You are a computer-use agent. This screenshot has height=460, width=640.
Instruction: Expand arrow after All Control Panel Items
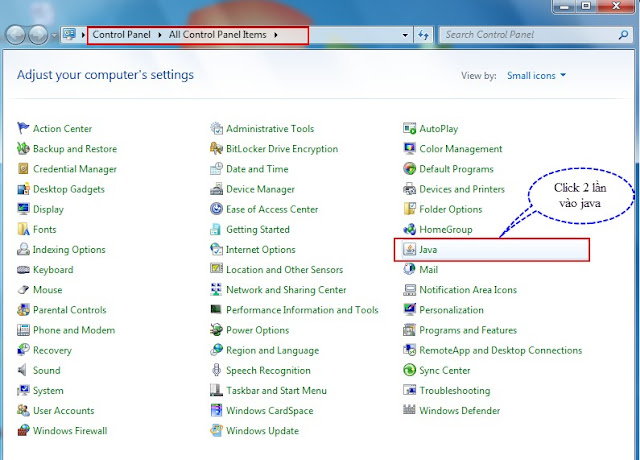coord(276,35)
